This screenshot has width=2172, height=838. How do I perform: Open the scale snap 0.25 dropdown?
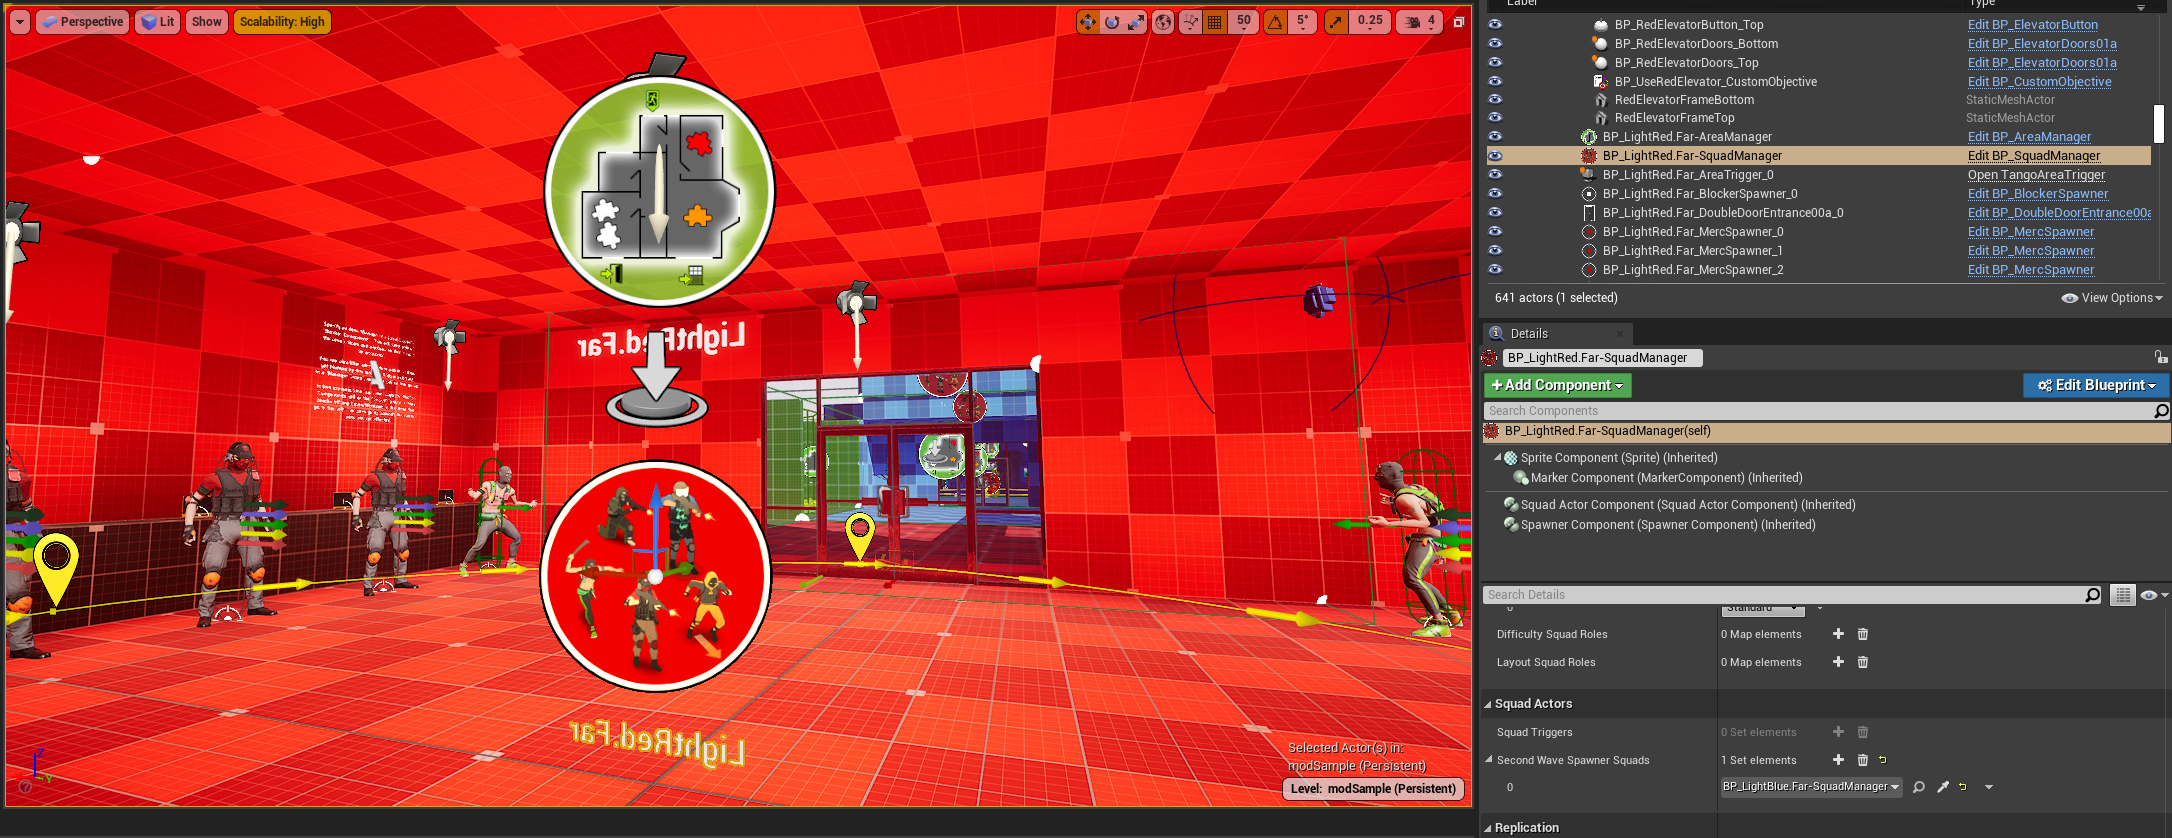1370,22
